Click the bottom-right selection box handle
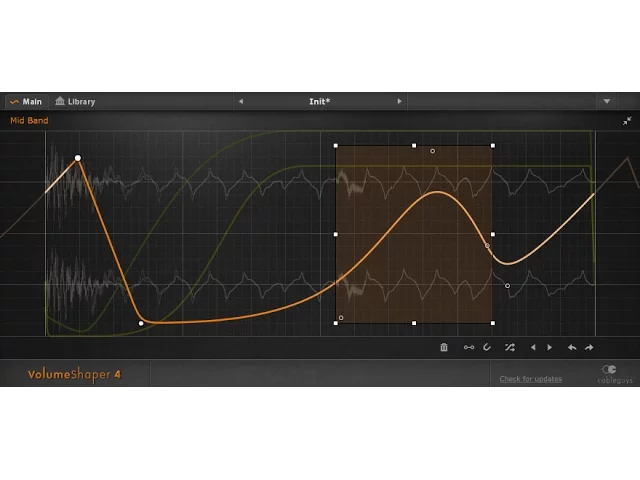Screen dimensions: 640x480 [x=493, y=323]
